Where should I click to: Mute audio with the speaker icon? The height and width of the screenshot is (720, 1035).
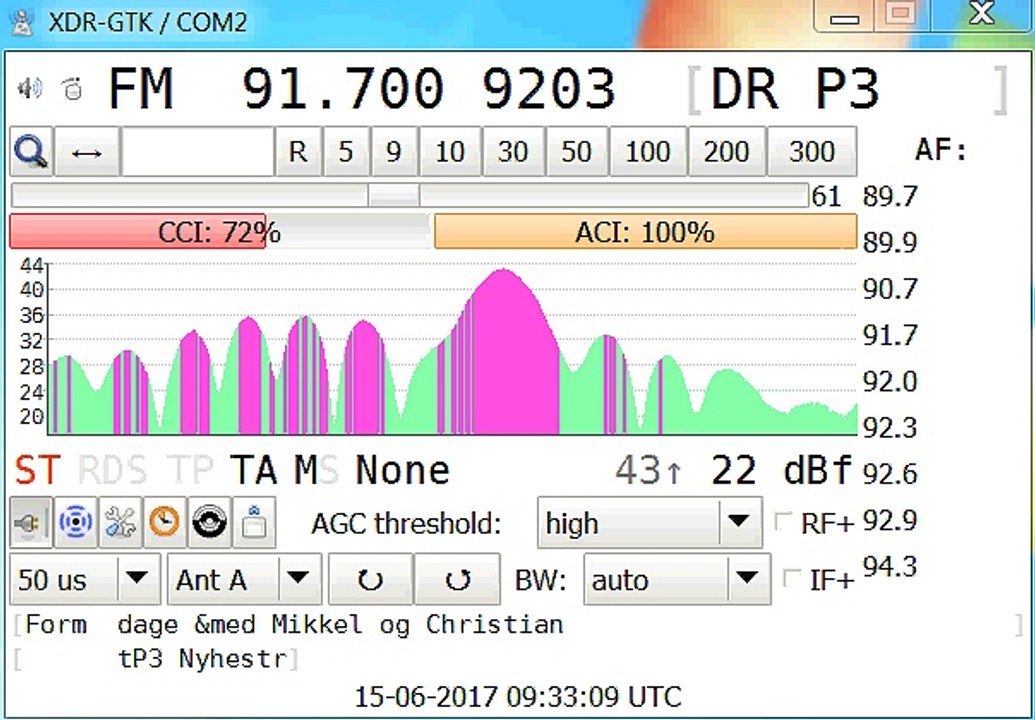tap(30, 88)
